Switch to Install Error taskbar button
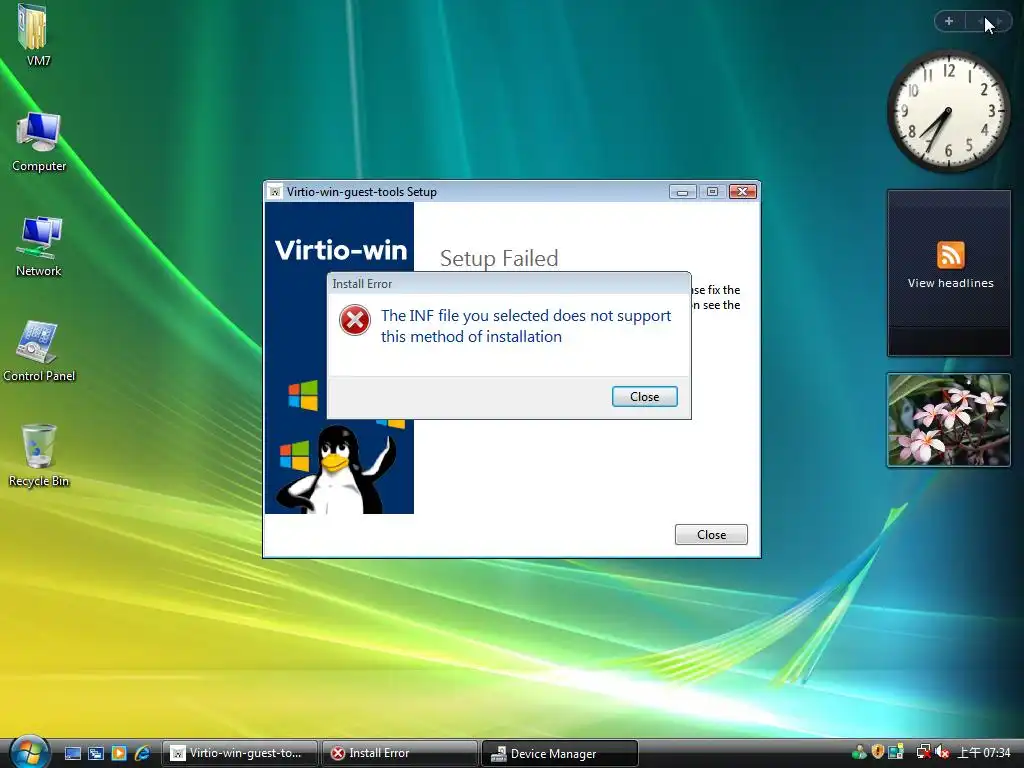The image size is (1024, 768). pos(400,753)
